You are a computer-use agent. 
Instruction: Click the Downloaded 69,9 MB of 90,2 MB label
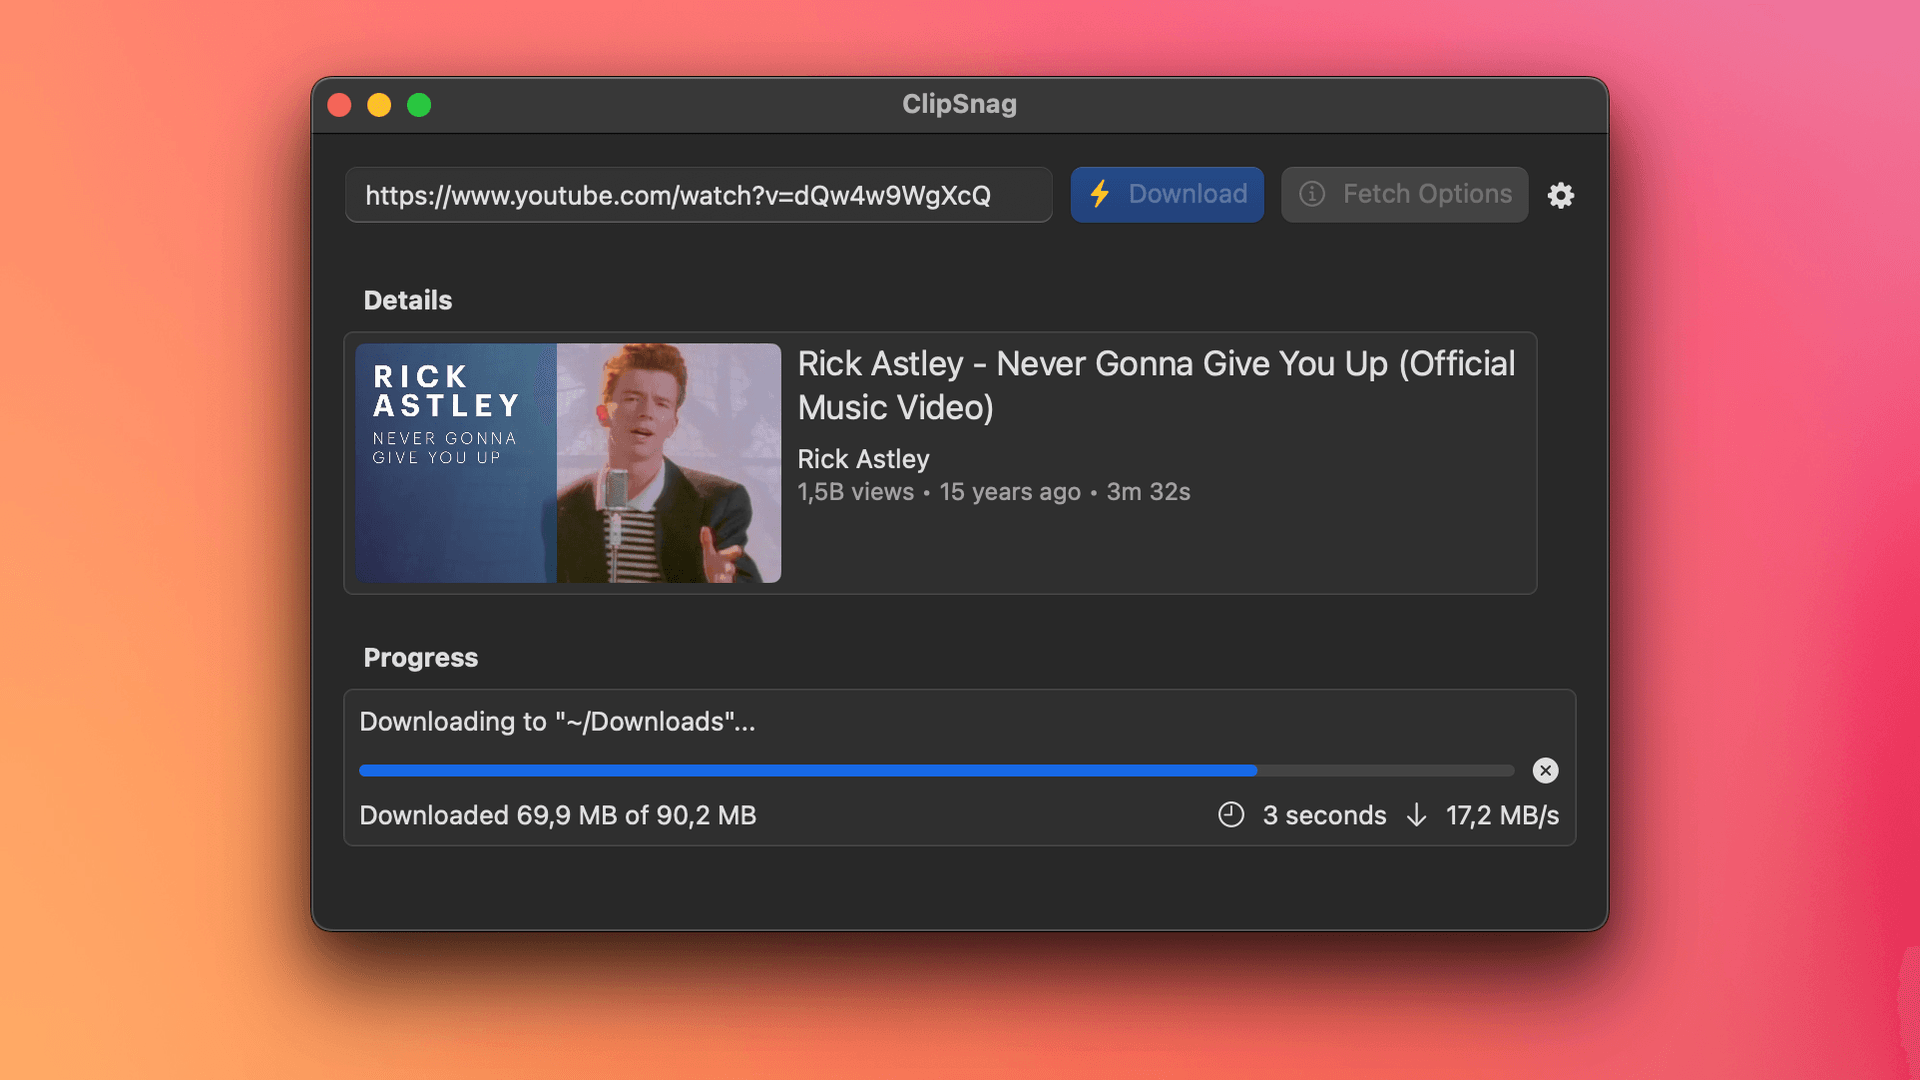[x=557, y=815]
